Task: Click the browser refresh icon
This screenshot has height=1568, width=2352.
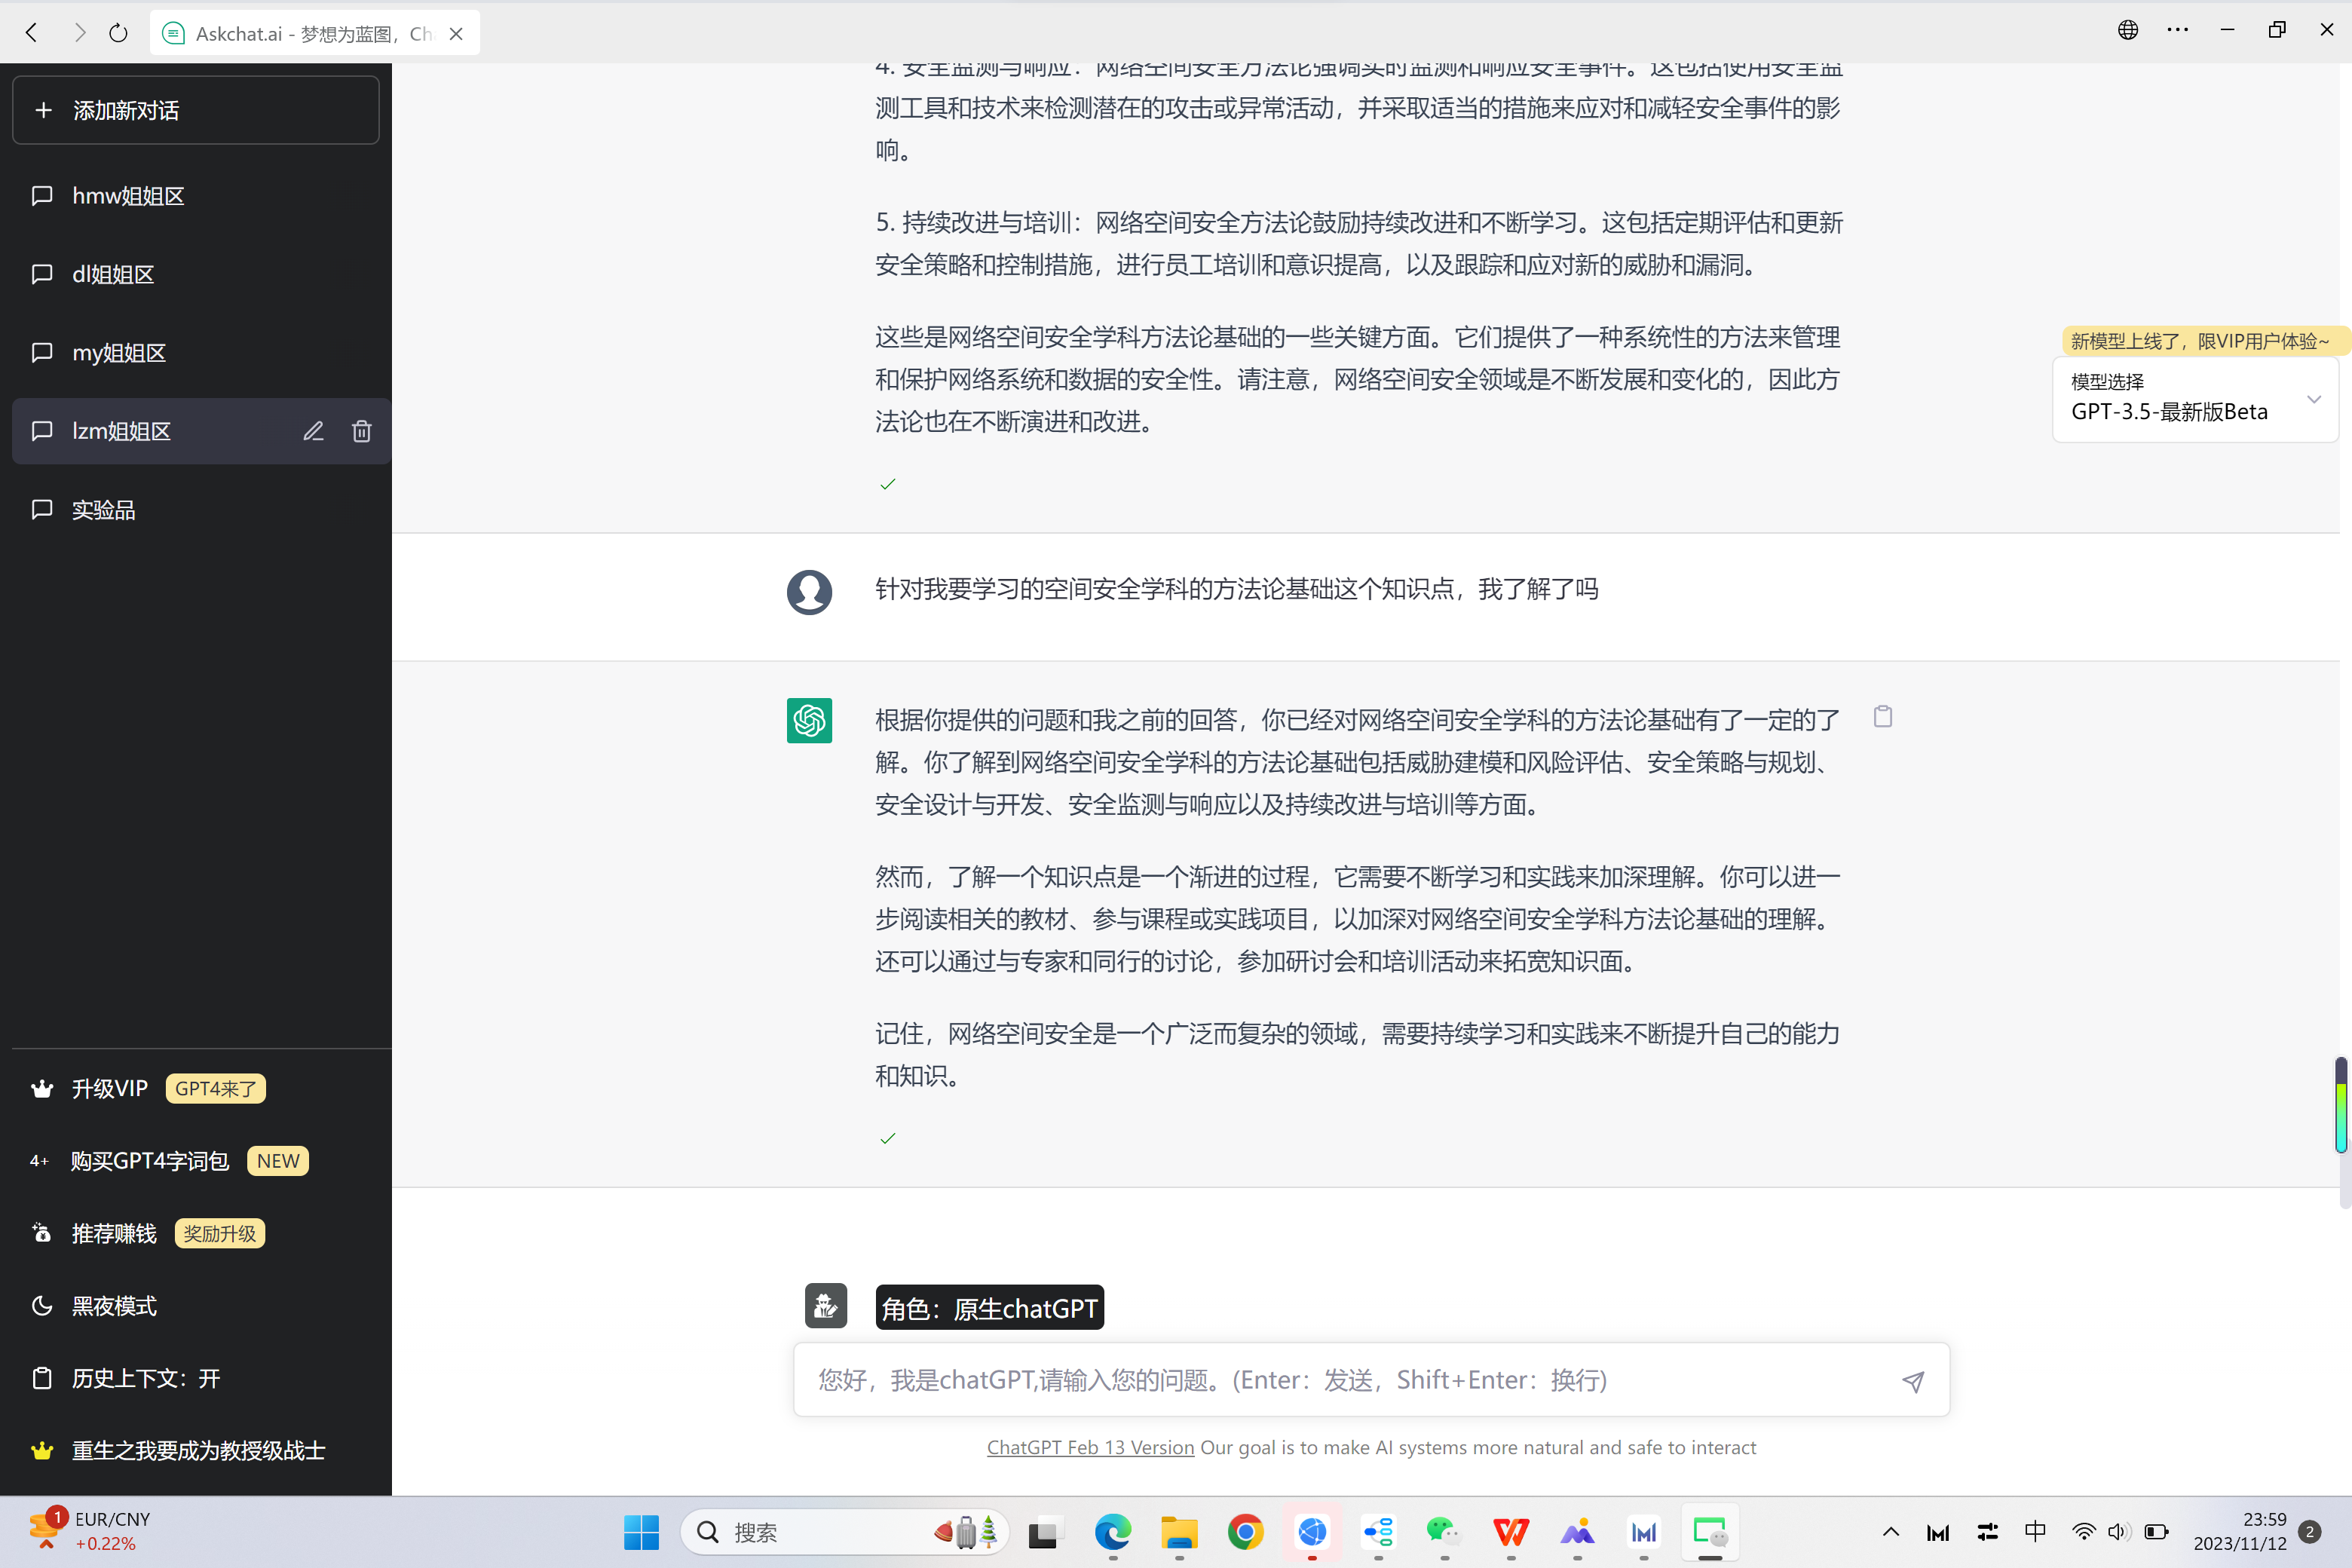Action: 118,33
